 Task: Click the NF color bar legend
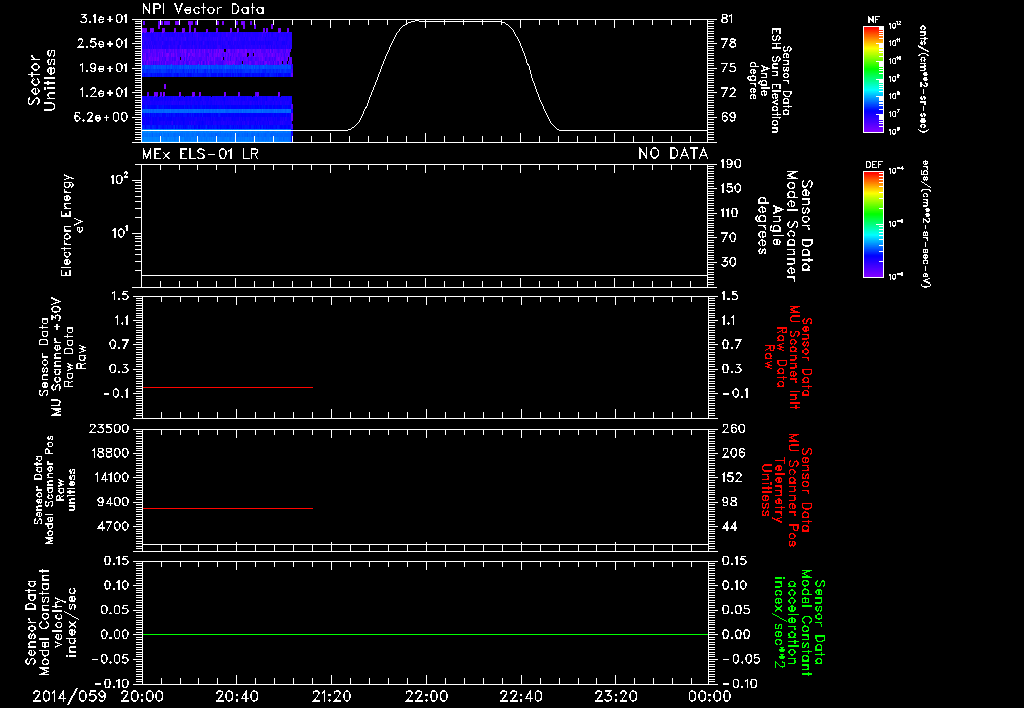tap(874, 78)
